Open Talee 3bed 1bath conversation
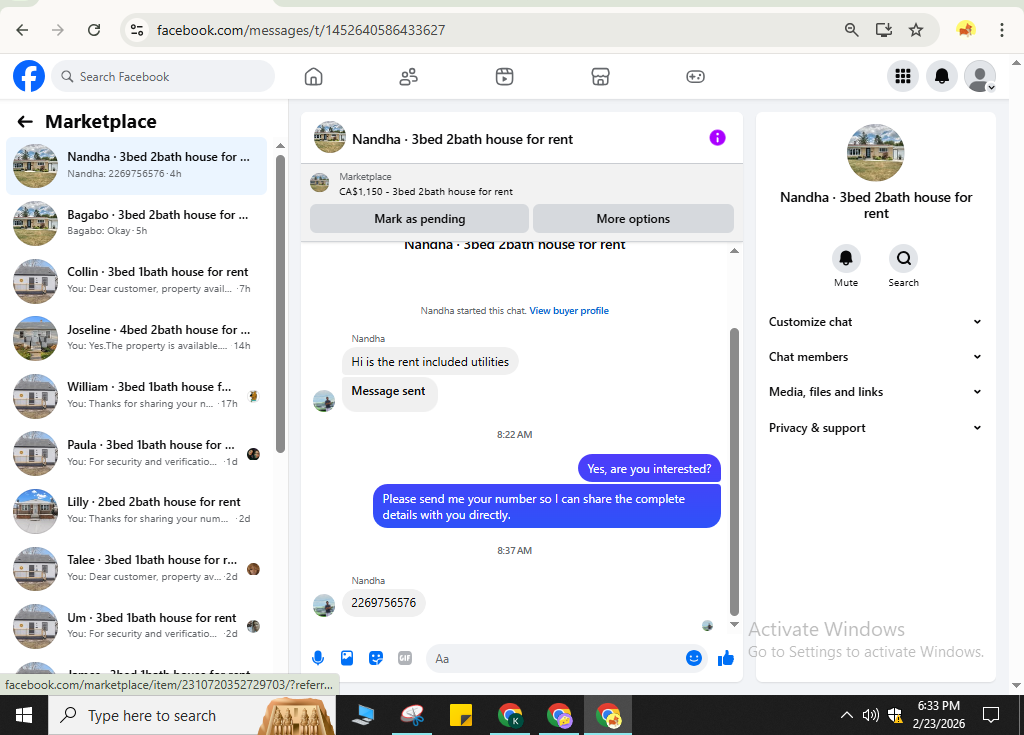The height and width of the screenshot is (735, 1024). tap(136, 568)
